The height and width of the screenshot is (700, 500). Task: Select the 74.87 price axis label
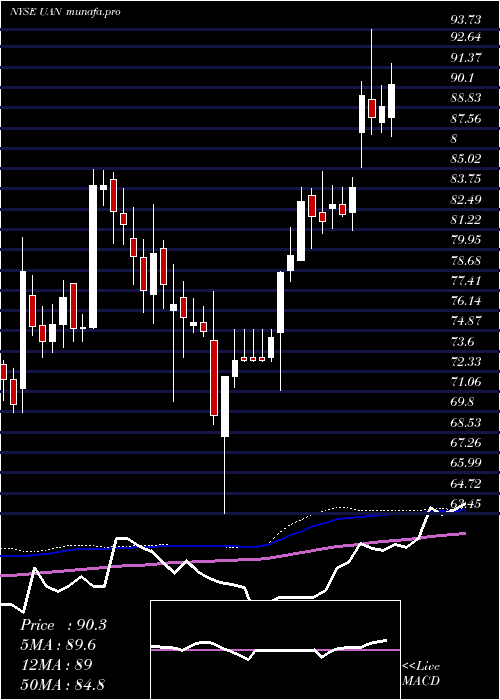tap(466, 321)
